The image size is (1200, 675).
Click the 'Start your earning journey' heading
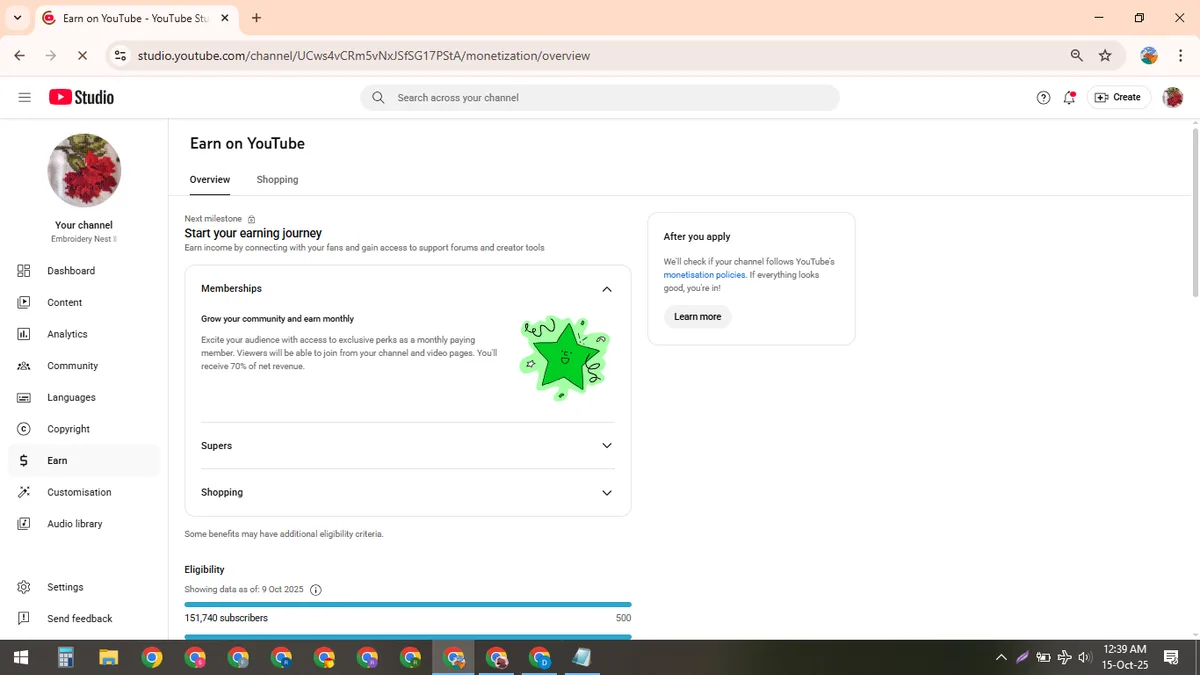pyautogui.click(x=253, y=233)
